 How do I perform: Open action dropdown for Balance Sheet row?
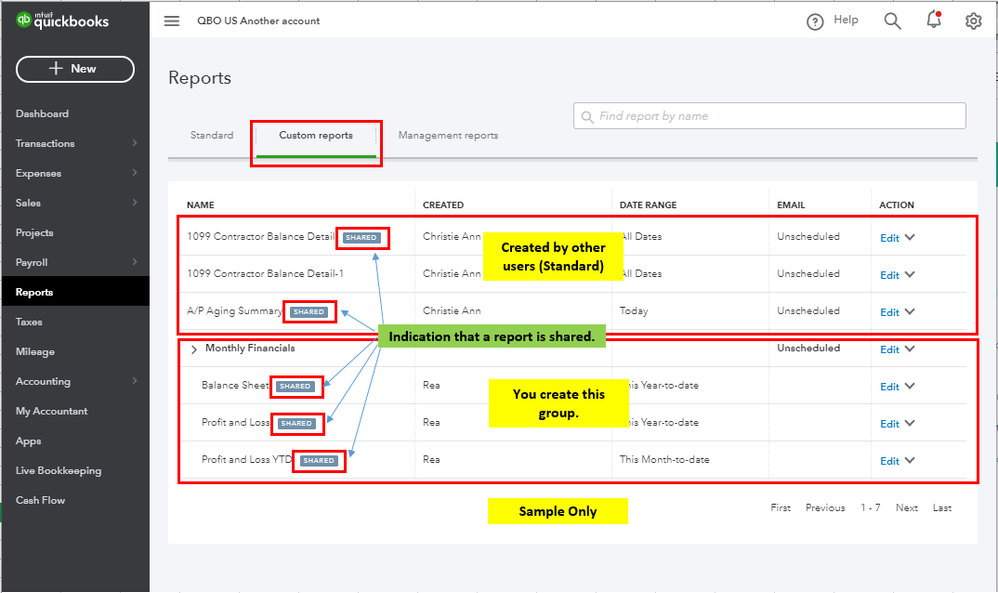[x=910, y=387]
